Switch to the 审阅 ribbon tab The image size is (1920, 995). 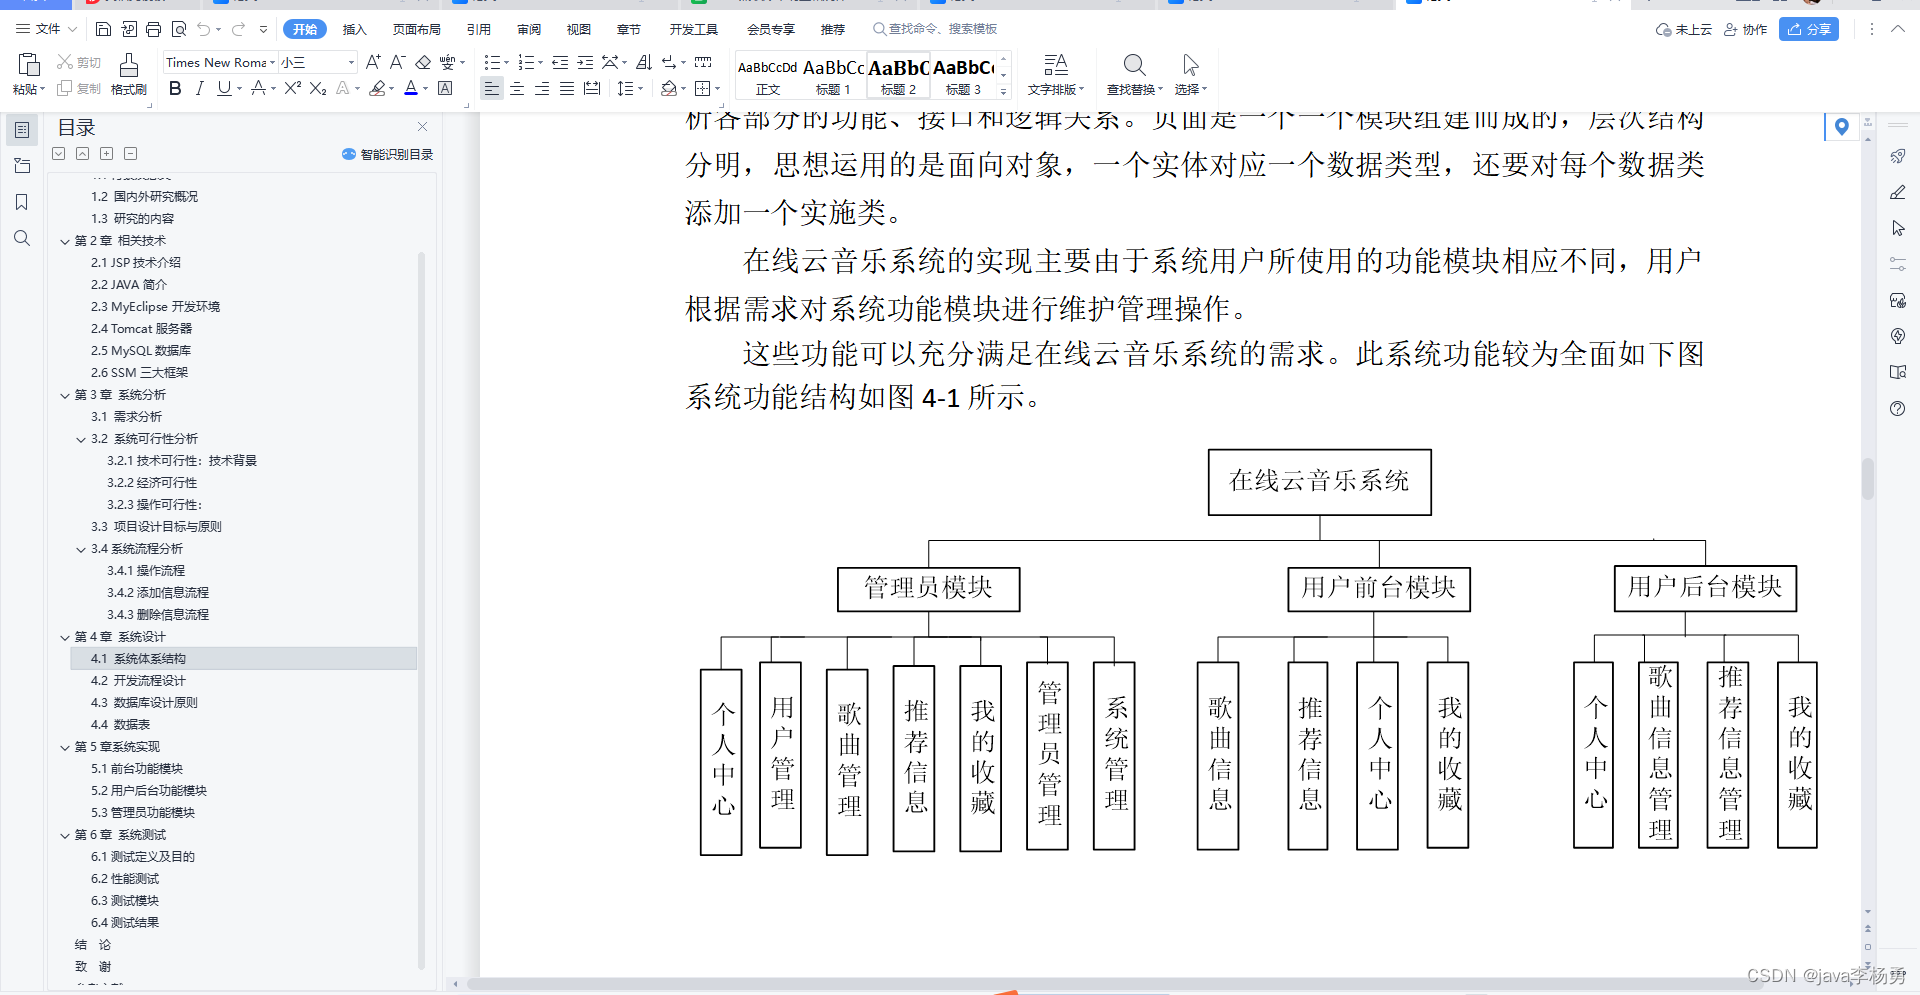[529, 29]
